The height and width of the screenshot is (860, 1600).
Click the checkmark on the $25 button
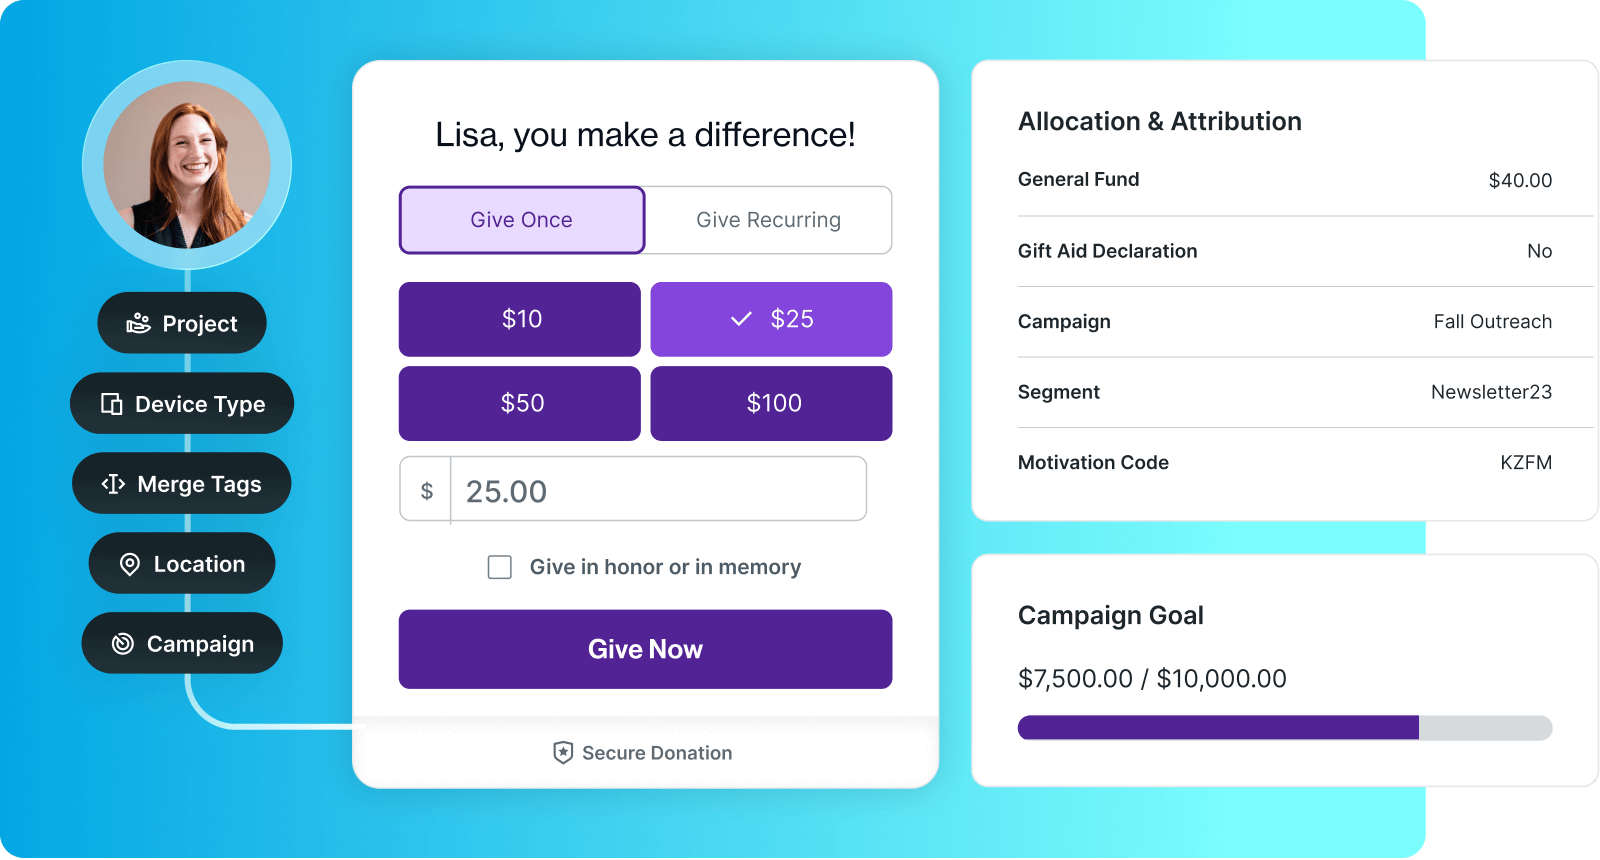pos(741,319)
